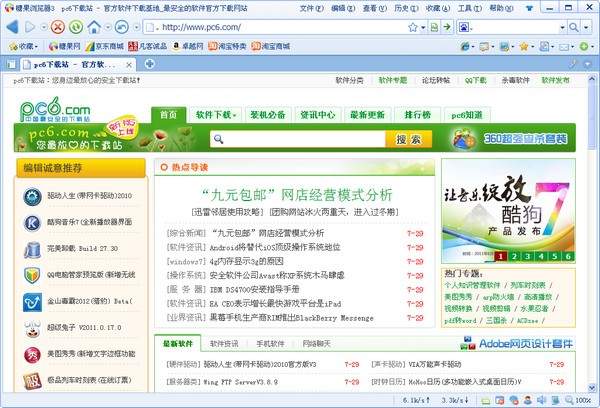The width and height of the screenshot is (600, 408).
Task: Click the 驱动人生 software icon in sidebar
Action: click(31, 195)
